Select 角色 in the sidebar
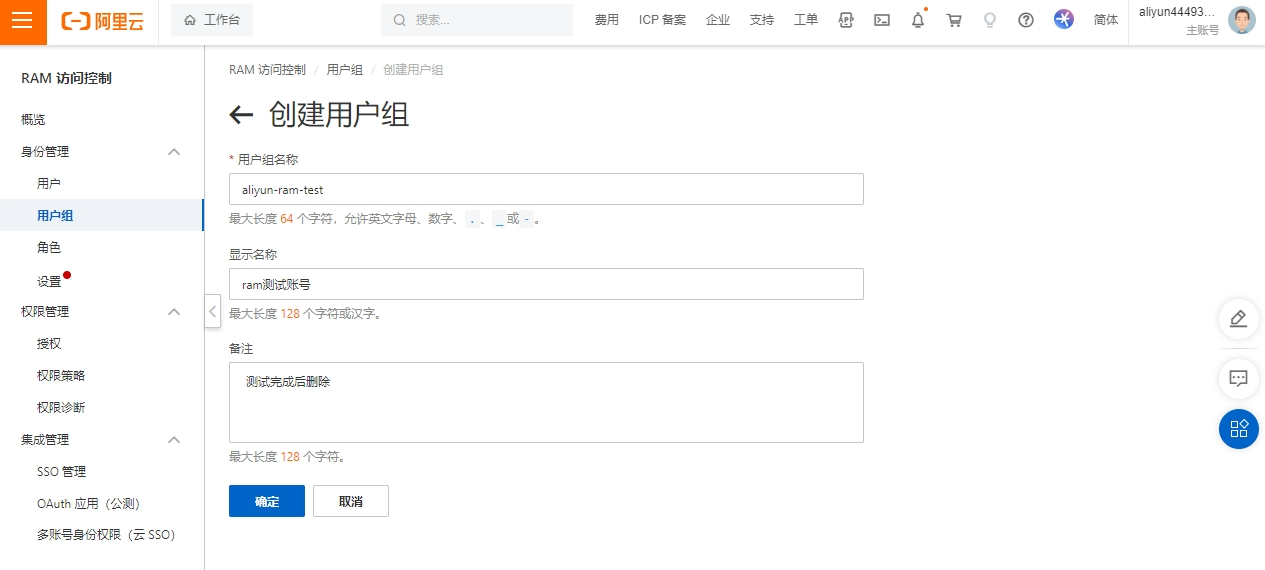 [49, 248]
